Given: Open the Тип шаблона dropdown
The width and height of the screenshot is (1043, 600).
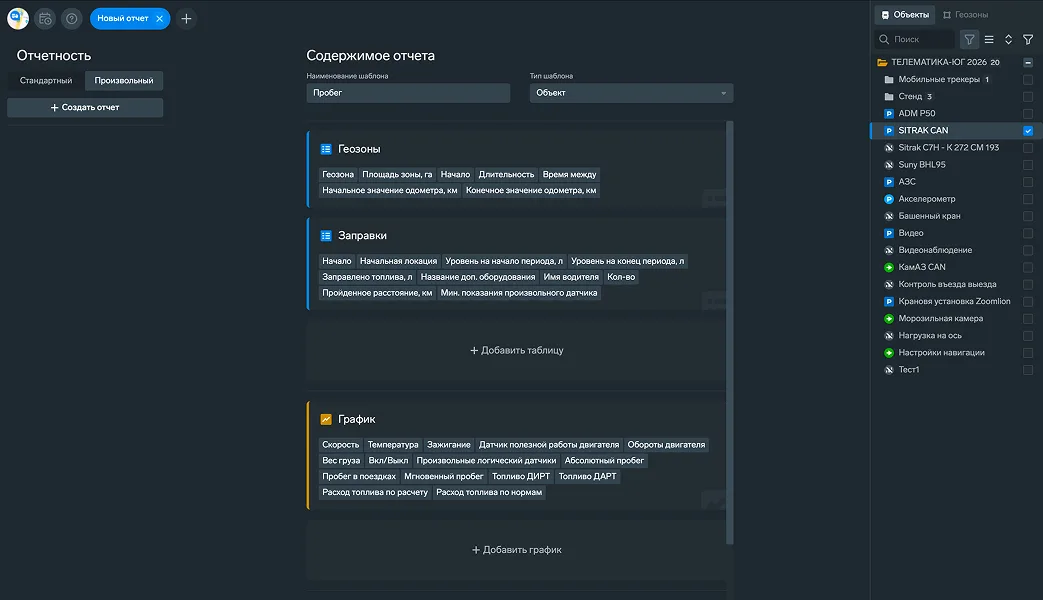Looking at the screenshot, I should tap(631, 92).
